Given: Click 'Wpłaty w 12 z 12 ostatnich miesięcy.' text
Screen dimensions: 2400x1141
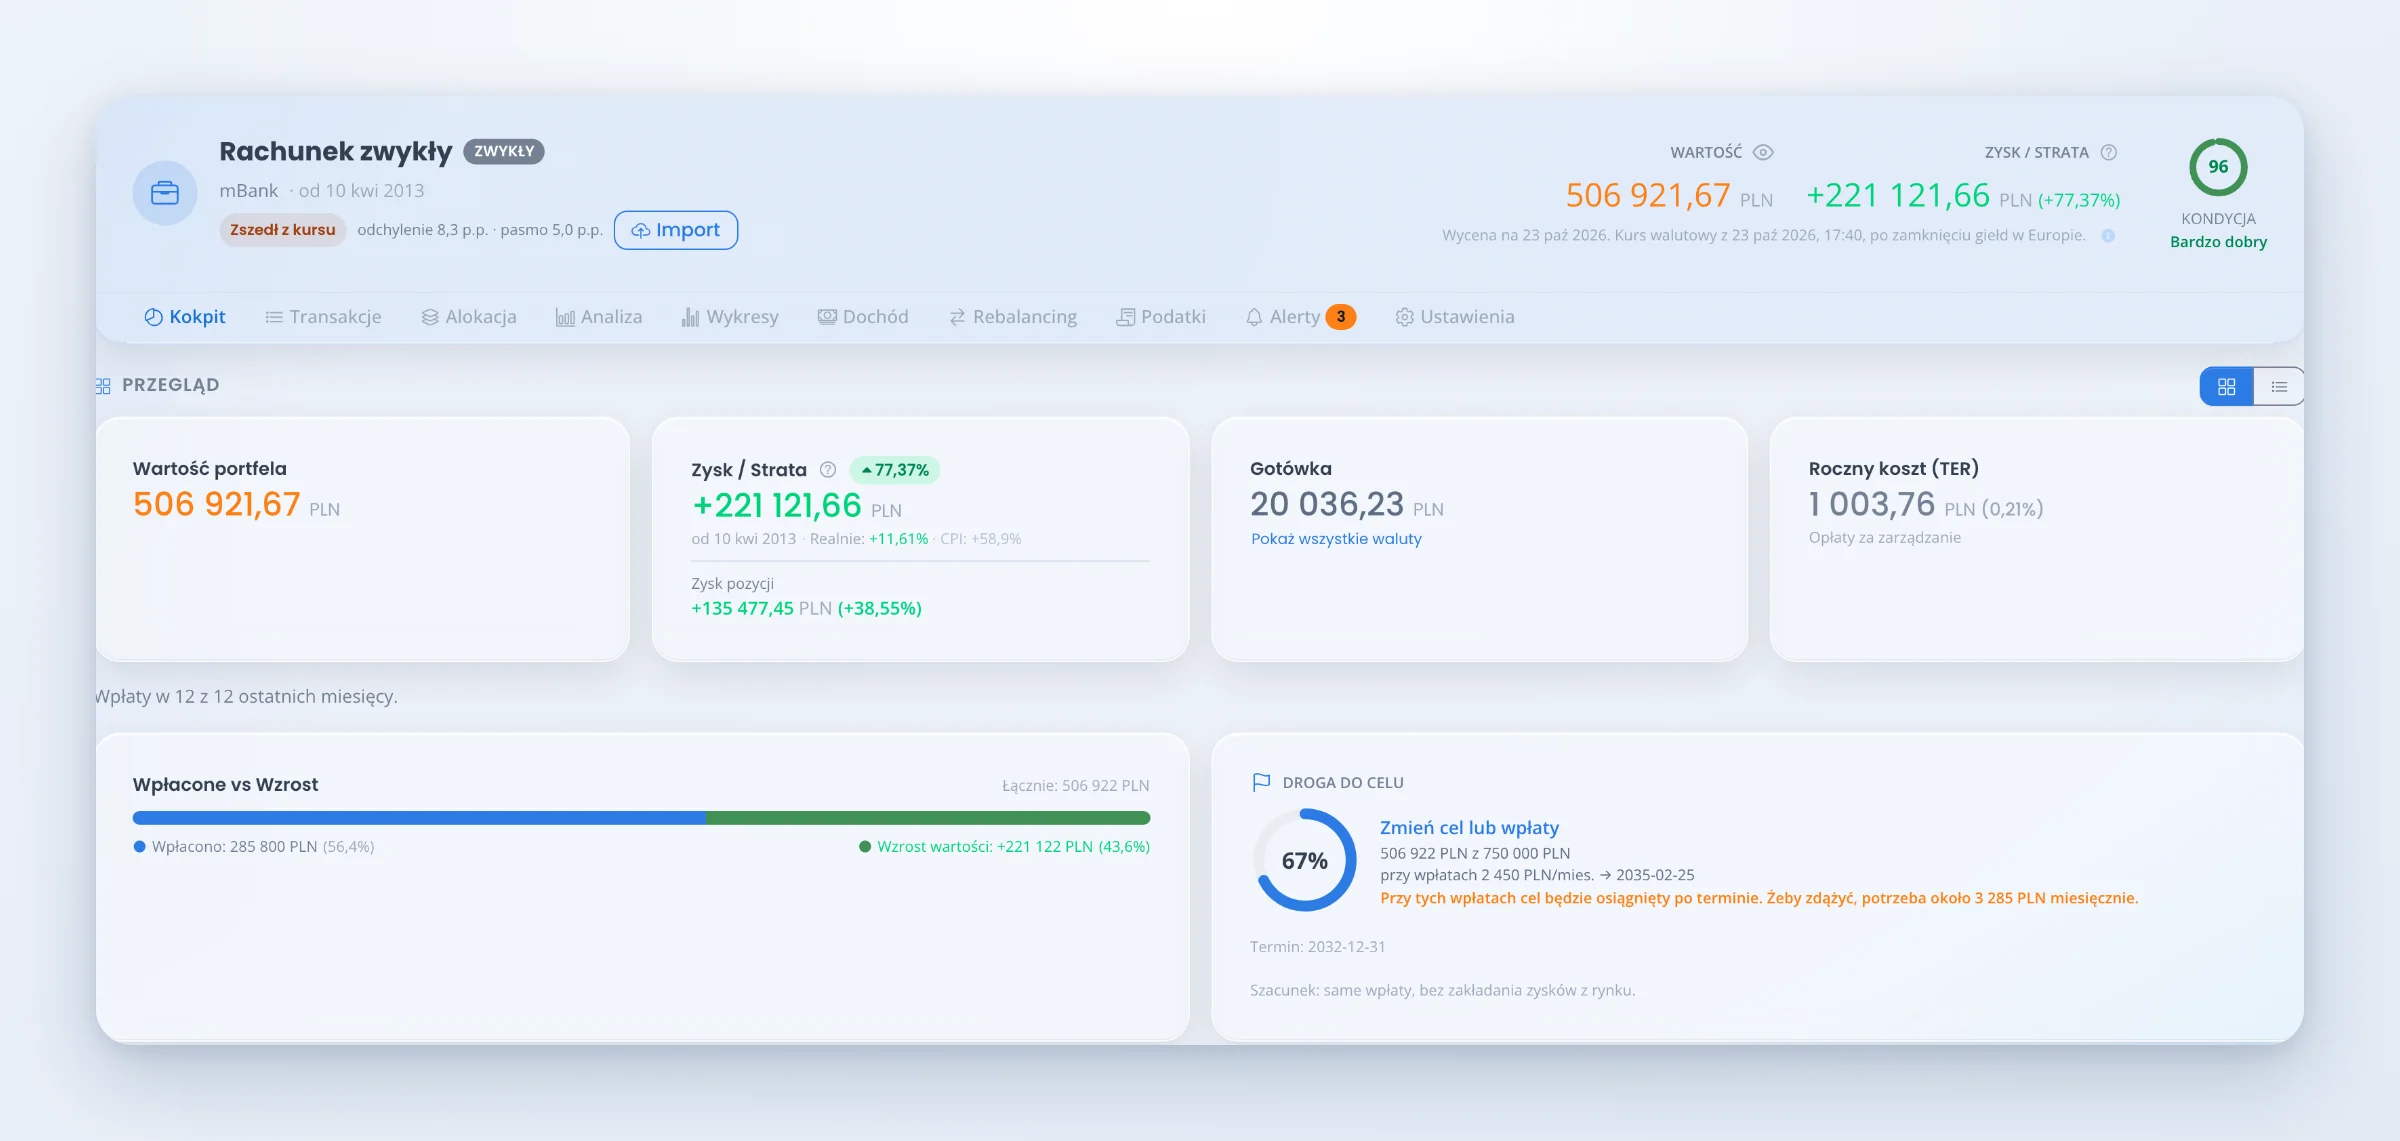Looking at the screenshot, I should click(246, 697).
